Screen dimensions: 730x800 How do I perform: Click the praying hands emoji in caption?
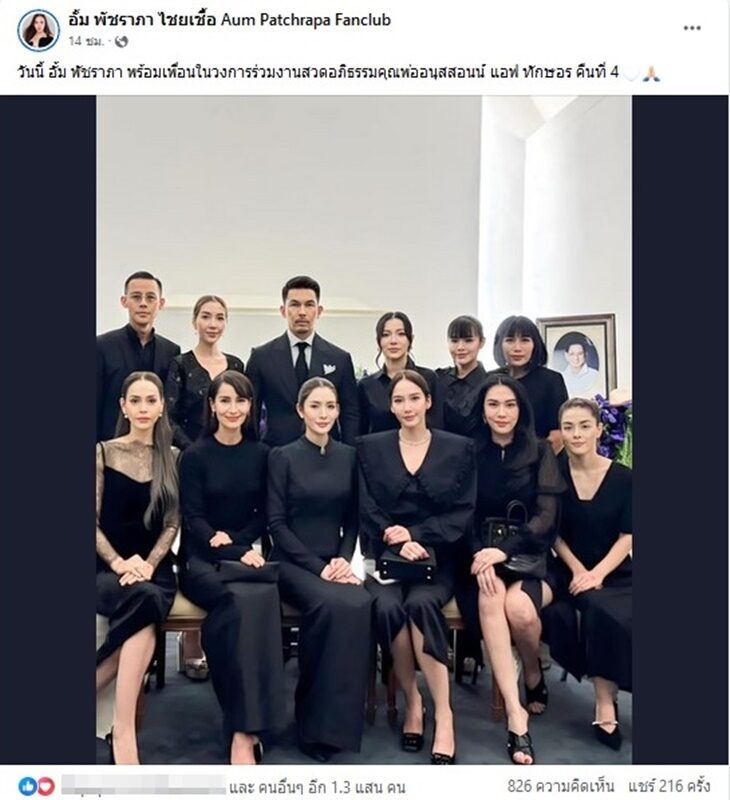pyautogui.click(x=651, y=73)
